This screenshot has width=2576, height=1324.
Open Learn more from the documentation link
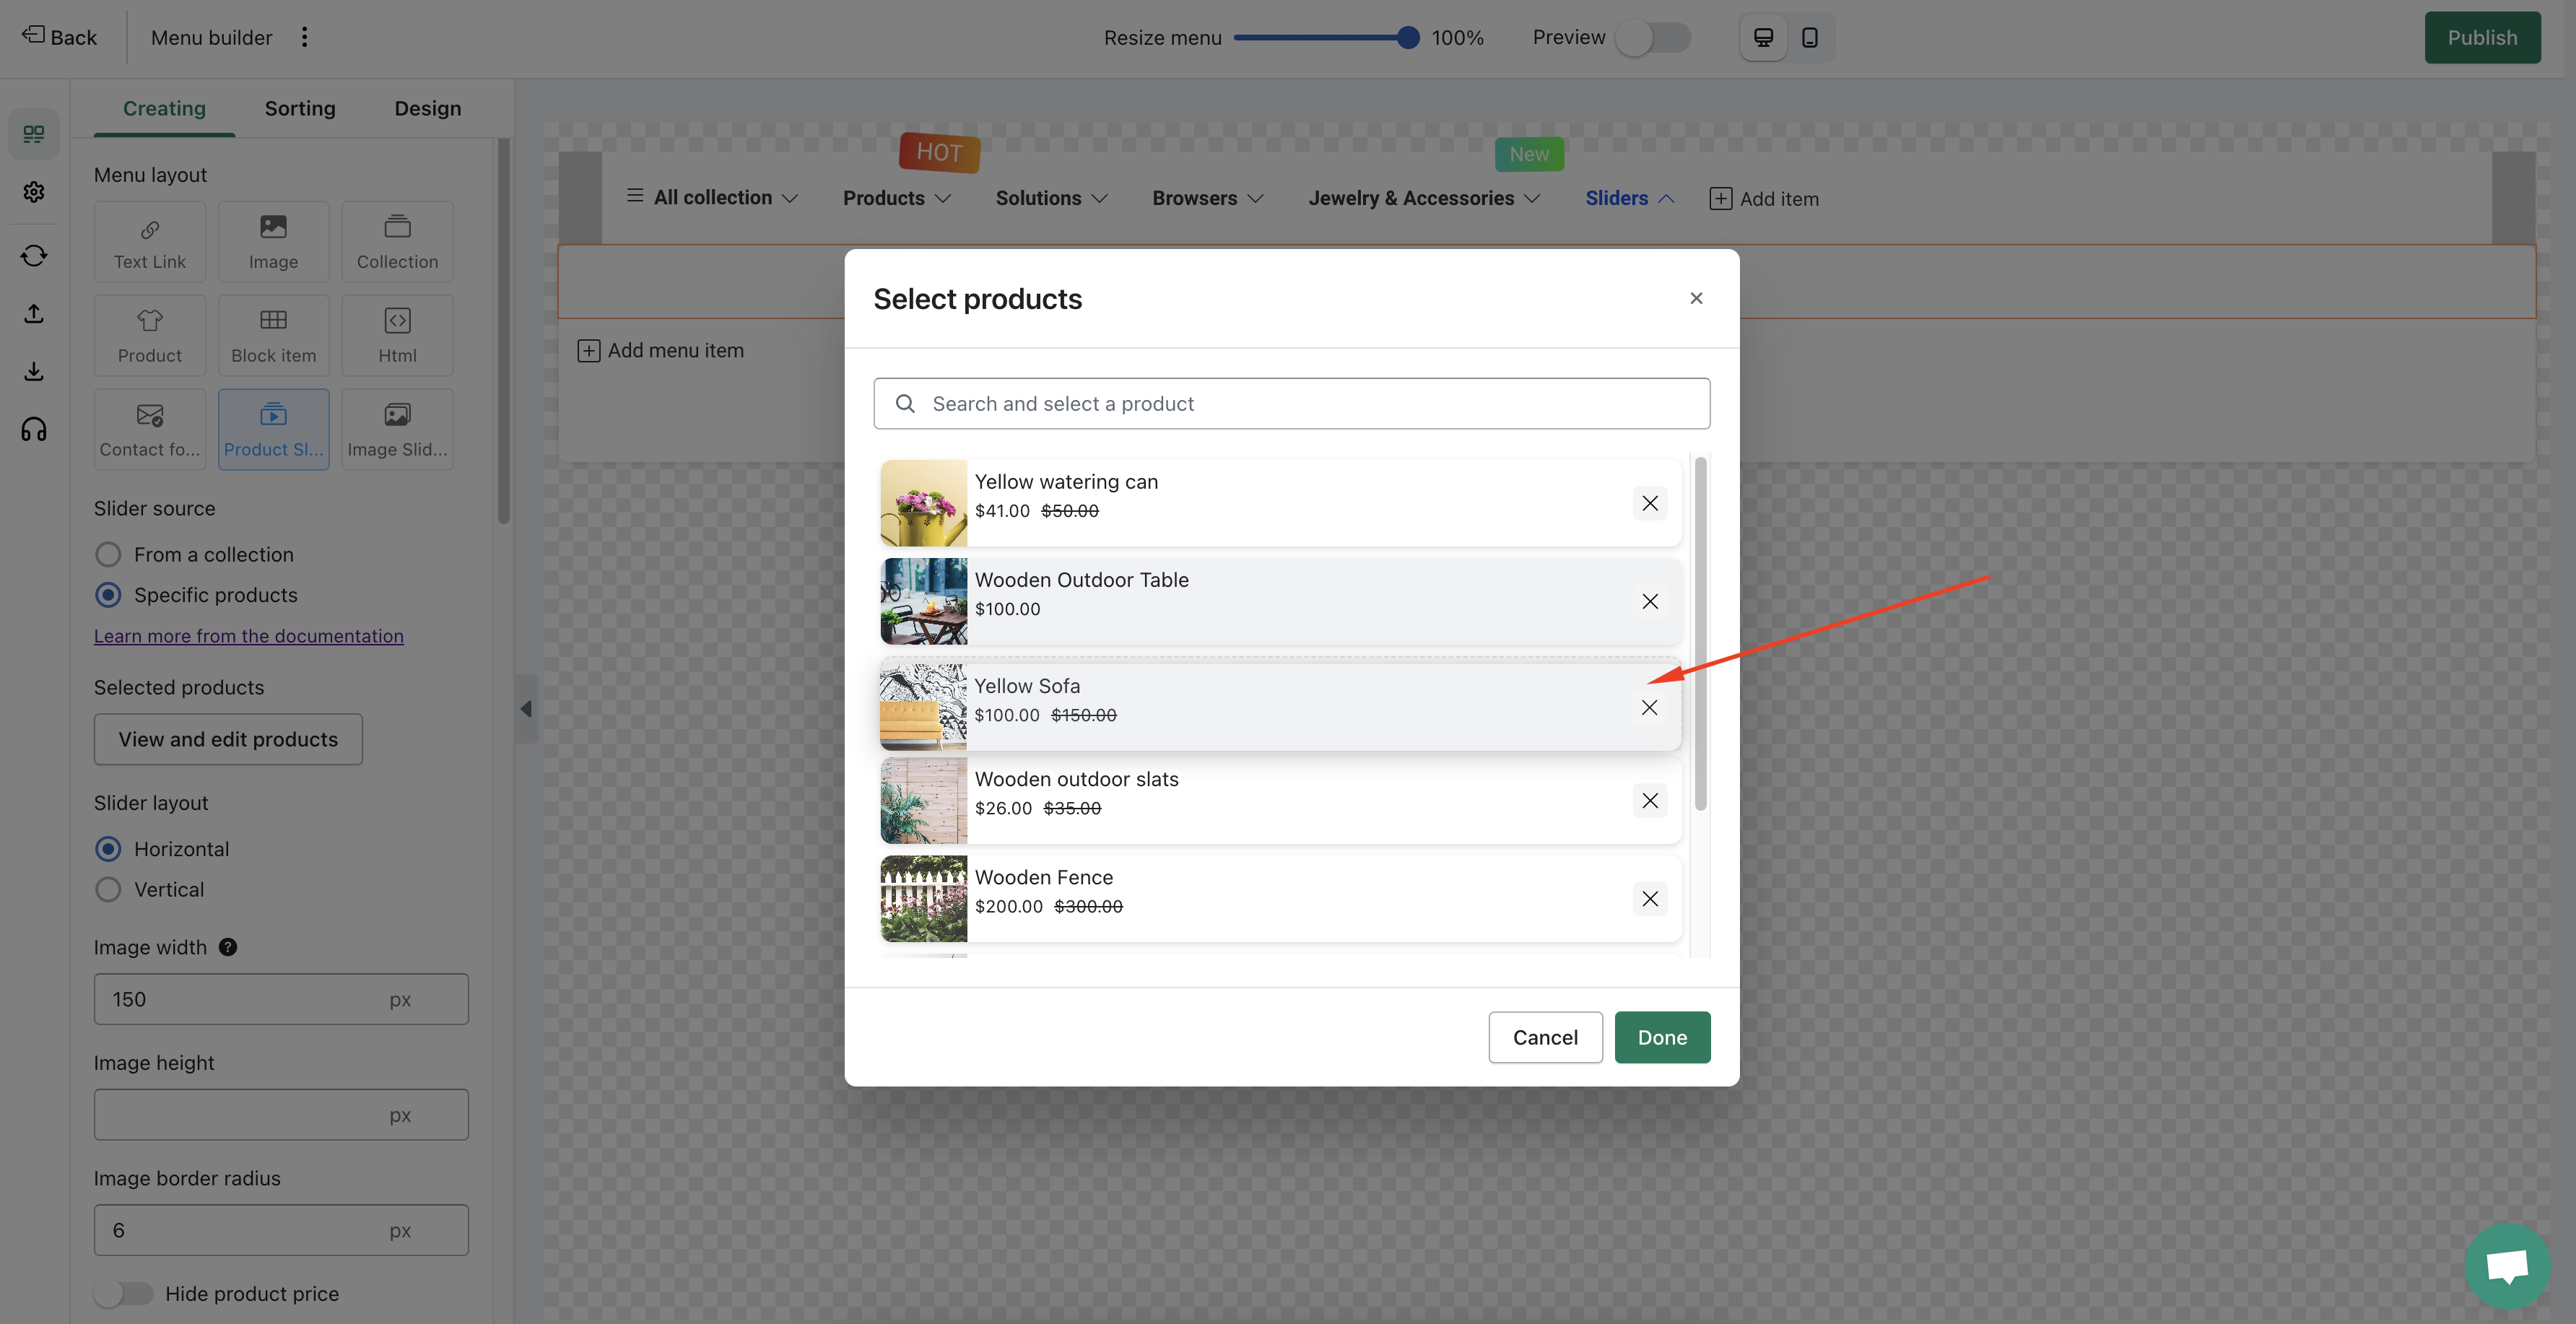pos(249,636)
